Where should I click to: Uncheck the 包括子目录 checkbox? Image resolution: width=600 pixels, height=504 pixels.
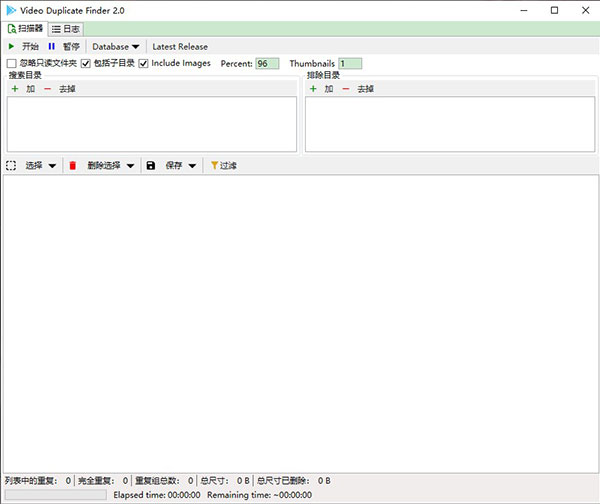pos(86,64)
